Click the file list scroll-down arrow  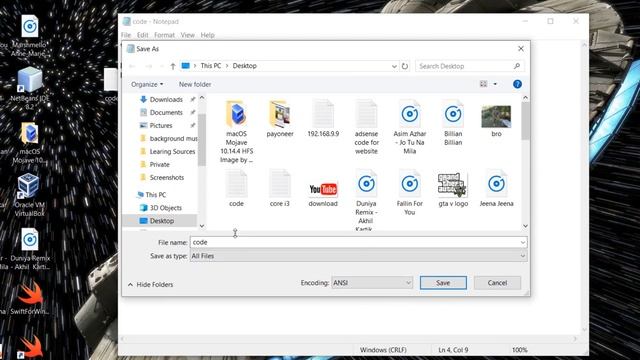525,226
